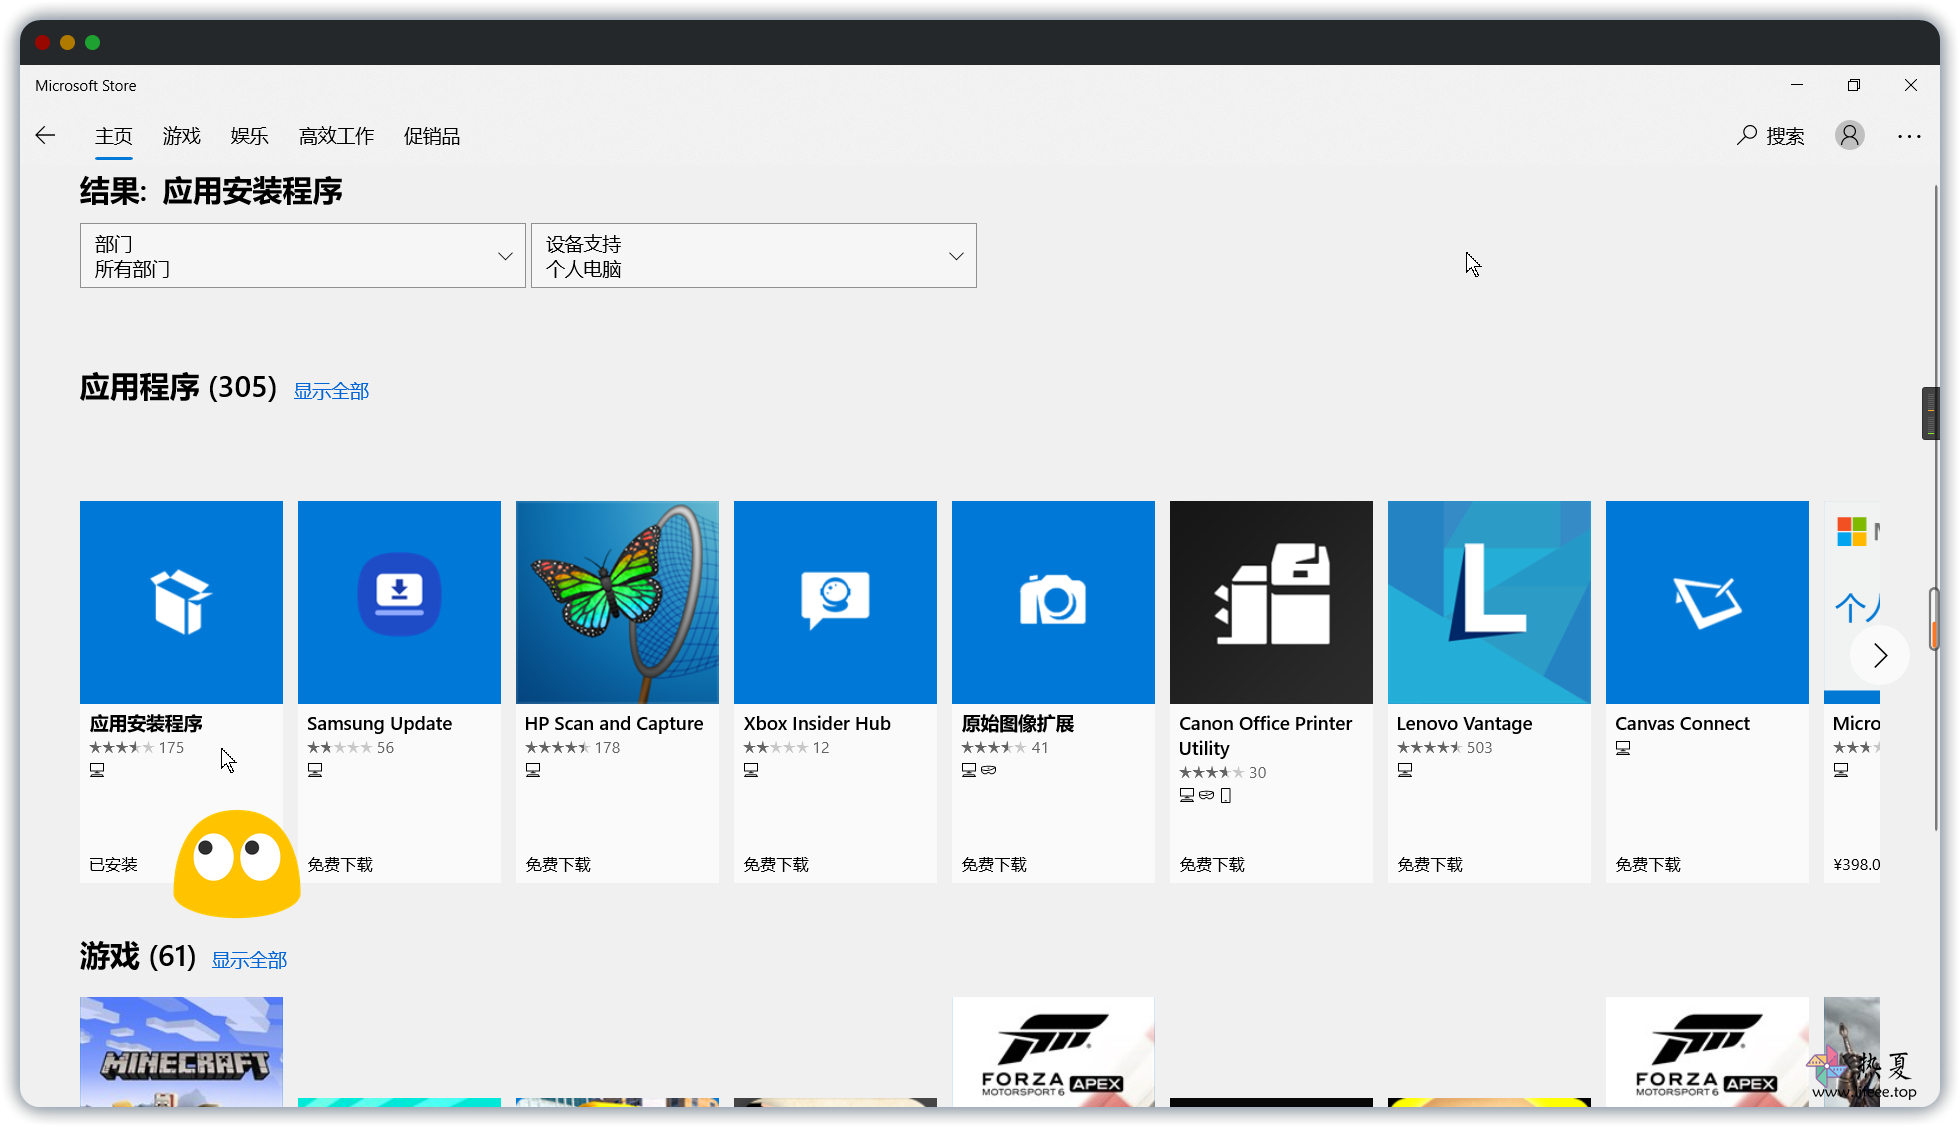The height and width of the screenshot is (1127, 1960).
Task: Click 免费下载 under Samsung Update
Action: [x=340, y=864]
